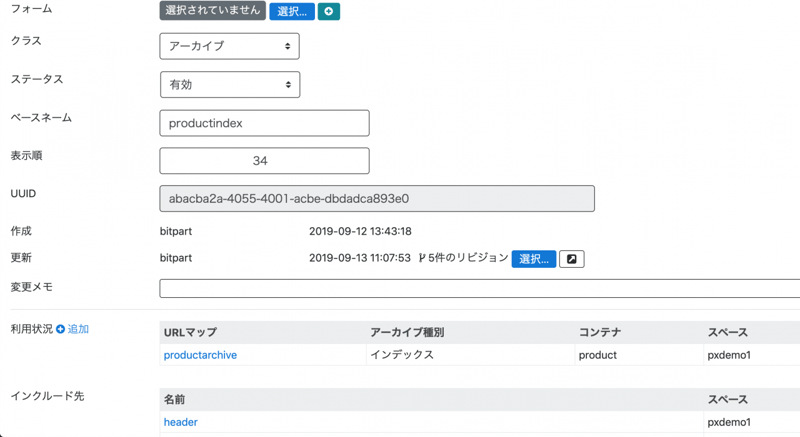The width and height of the screenshot is (800, 437).
Task: Click the green plus icon beside フォーム
Action: click(329, 11)
